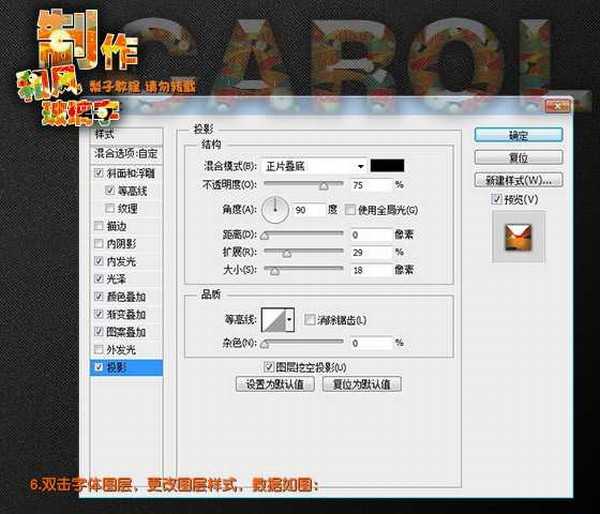The height and width of the screenshot is (514, 600).
Task: Expand the contour picker arrow
Action: click(x=291, y=320)
